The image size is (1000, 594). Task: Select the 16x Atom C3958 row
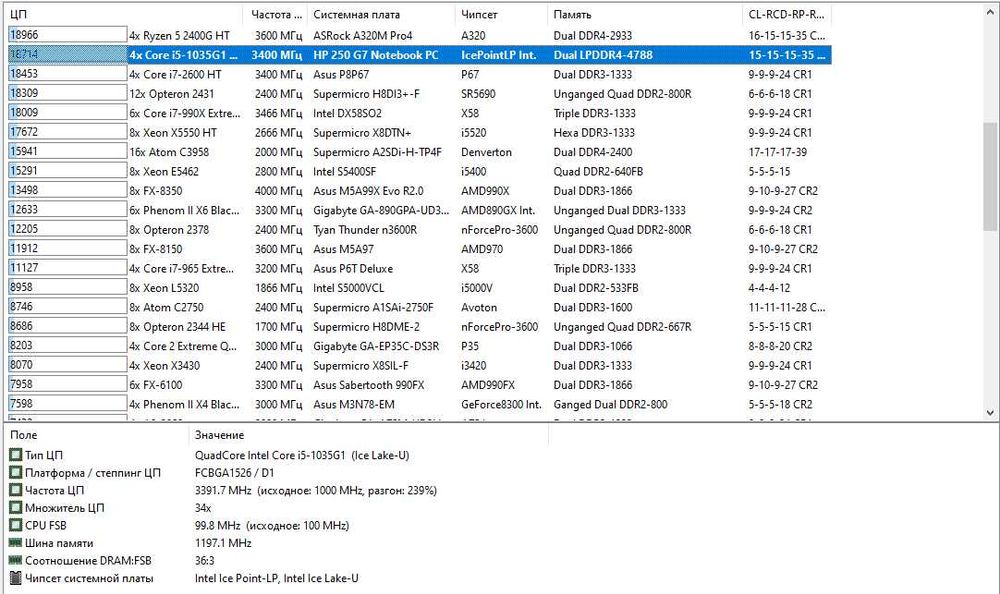(420, 152)
